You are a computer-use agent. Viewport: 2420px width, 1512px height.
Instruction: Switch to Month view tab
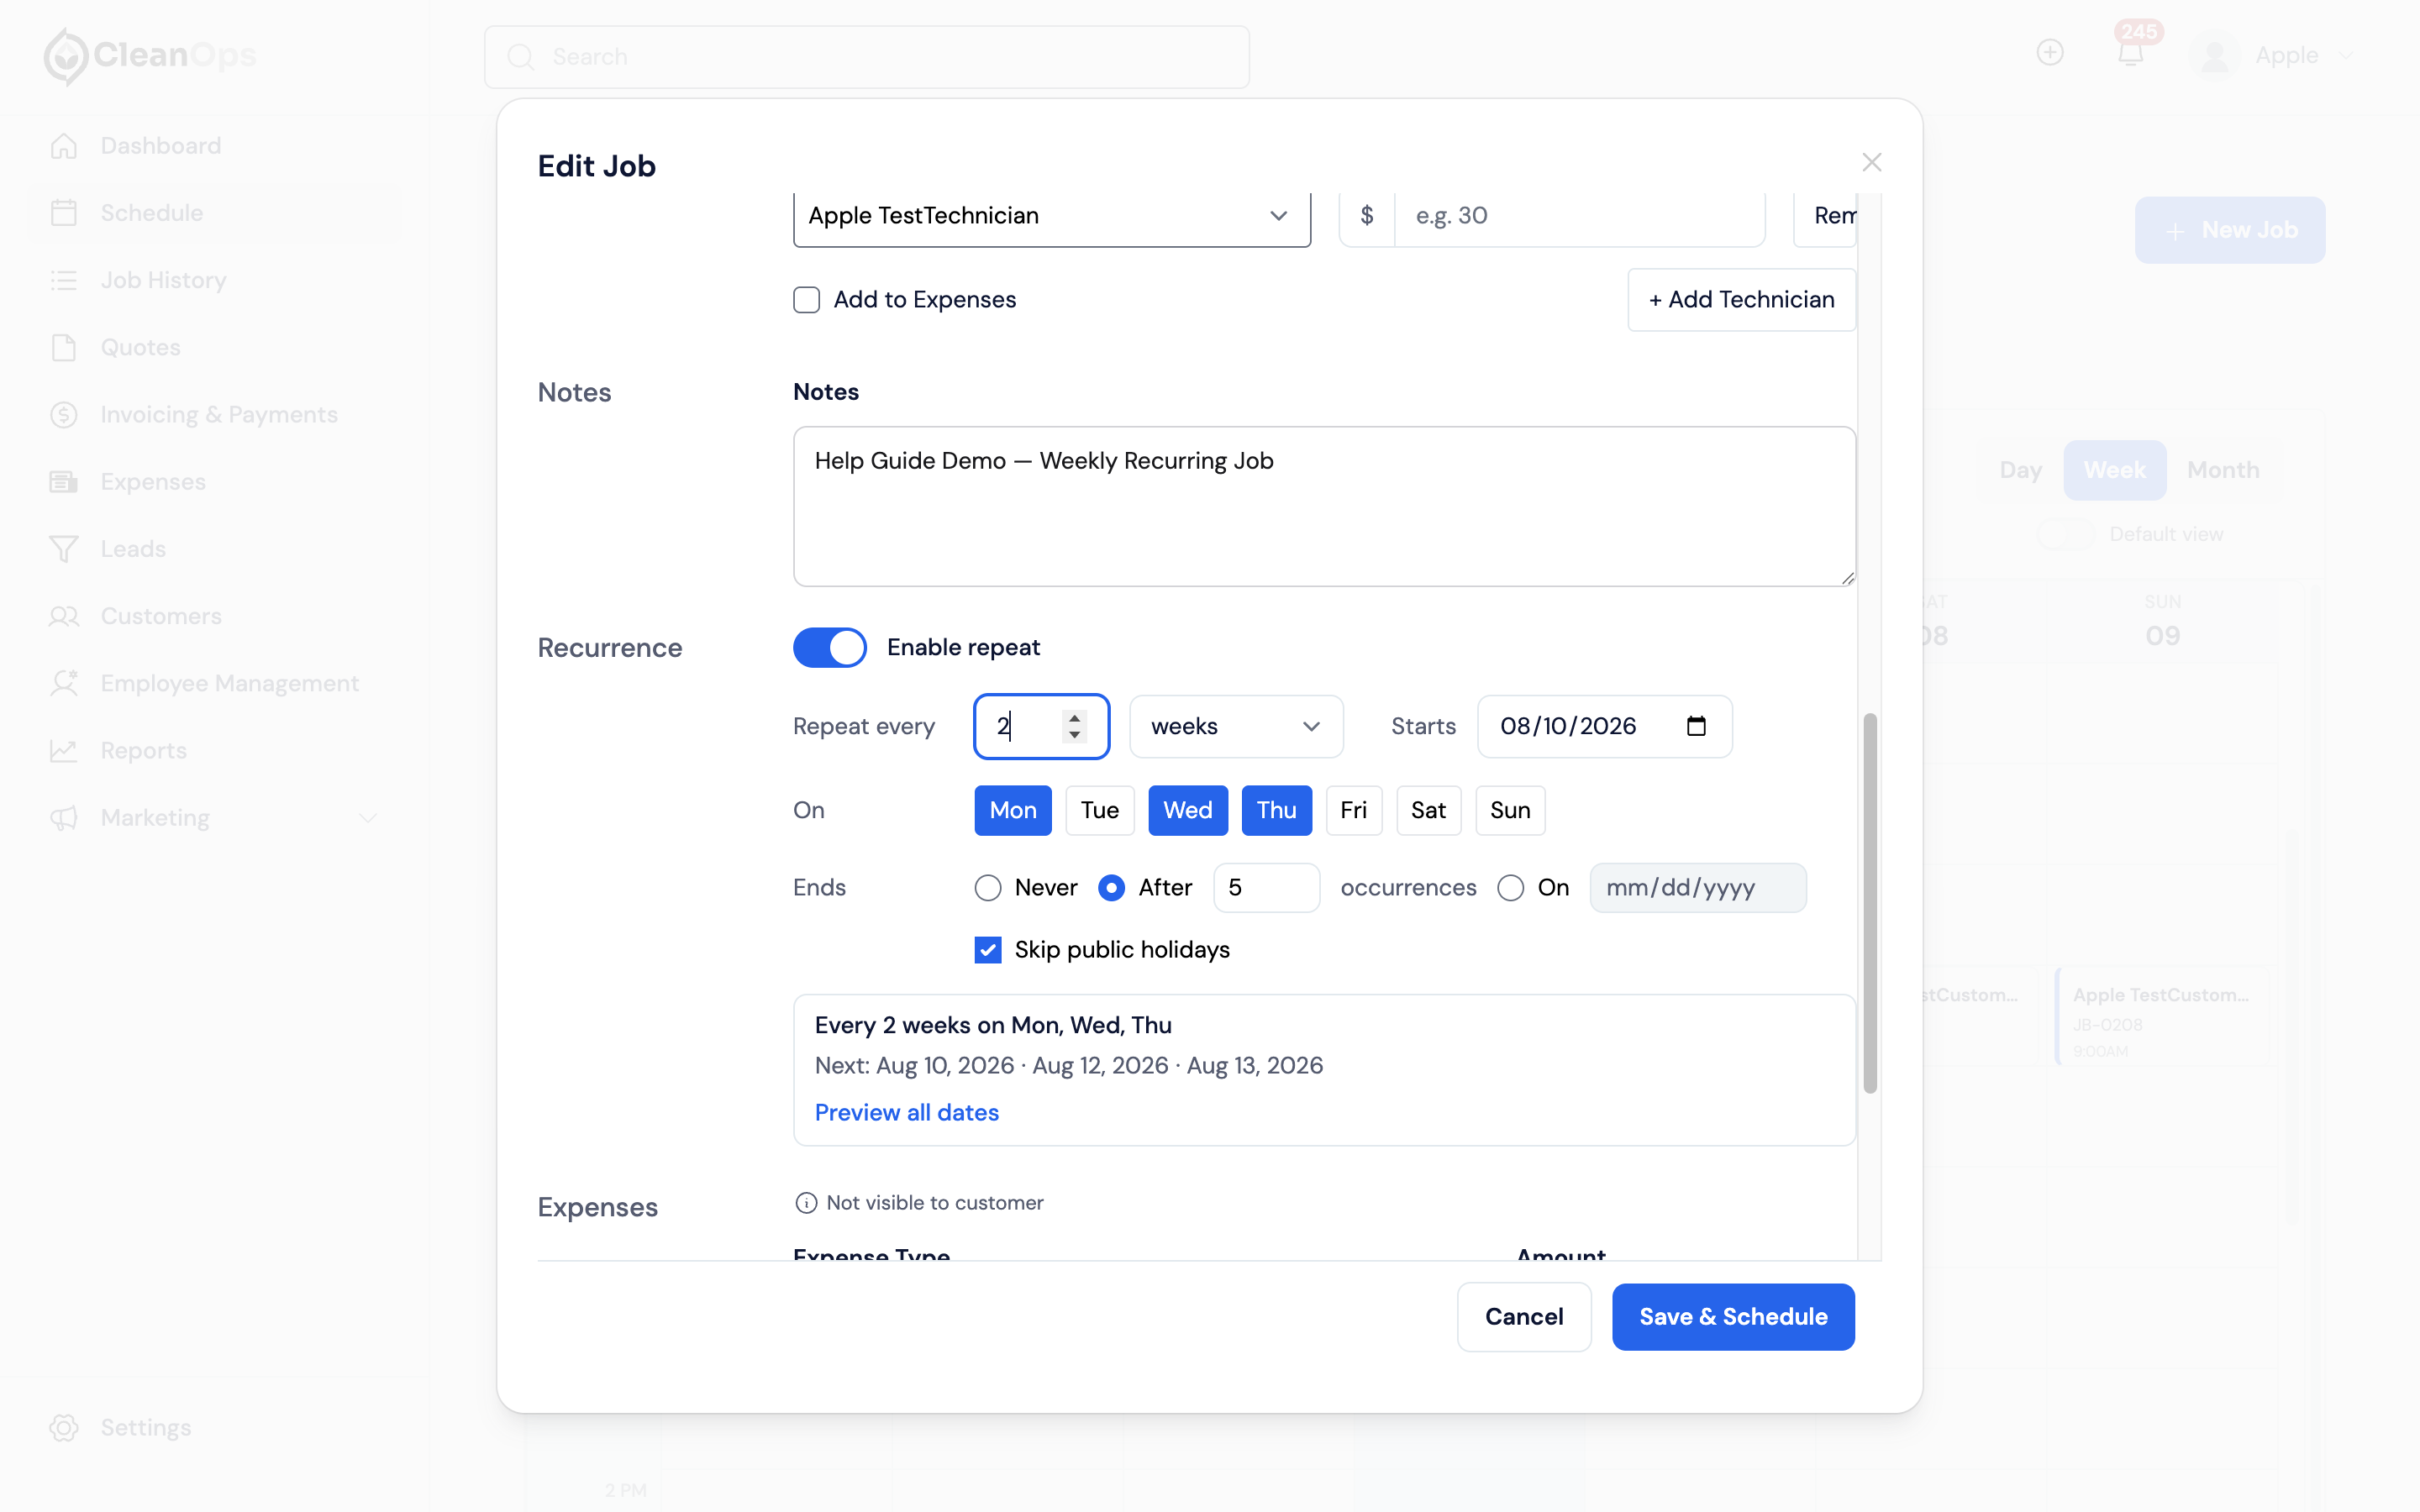2223,470
